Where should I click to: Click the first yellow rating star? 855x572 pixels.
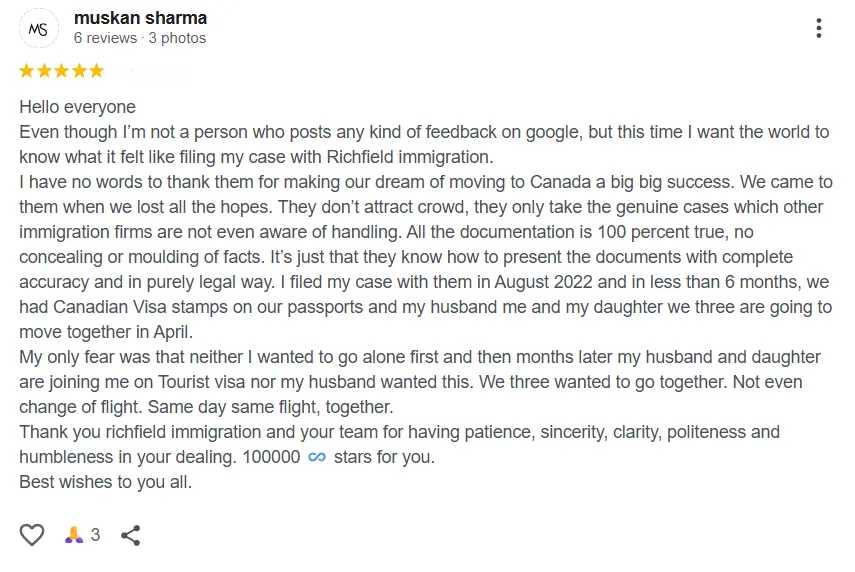(x=26, y=70)
